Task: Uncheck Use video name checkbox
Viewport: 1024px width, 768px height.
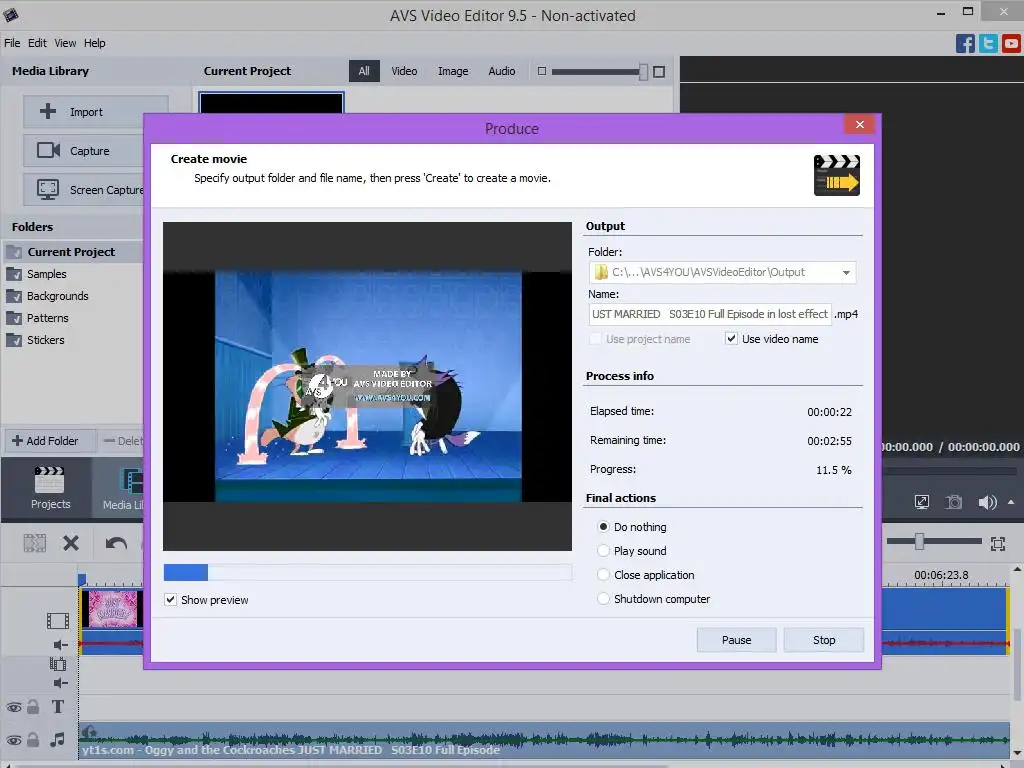Action: click(731, 338)
